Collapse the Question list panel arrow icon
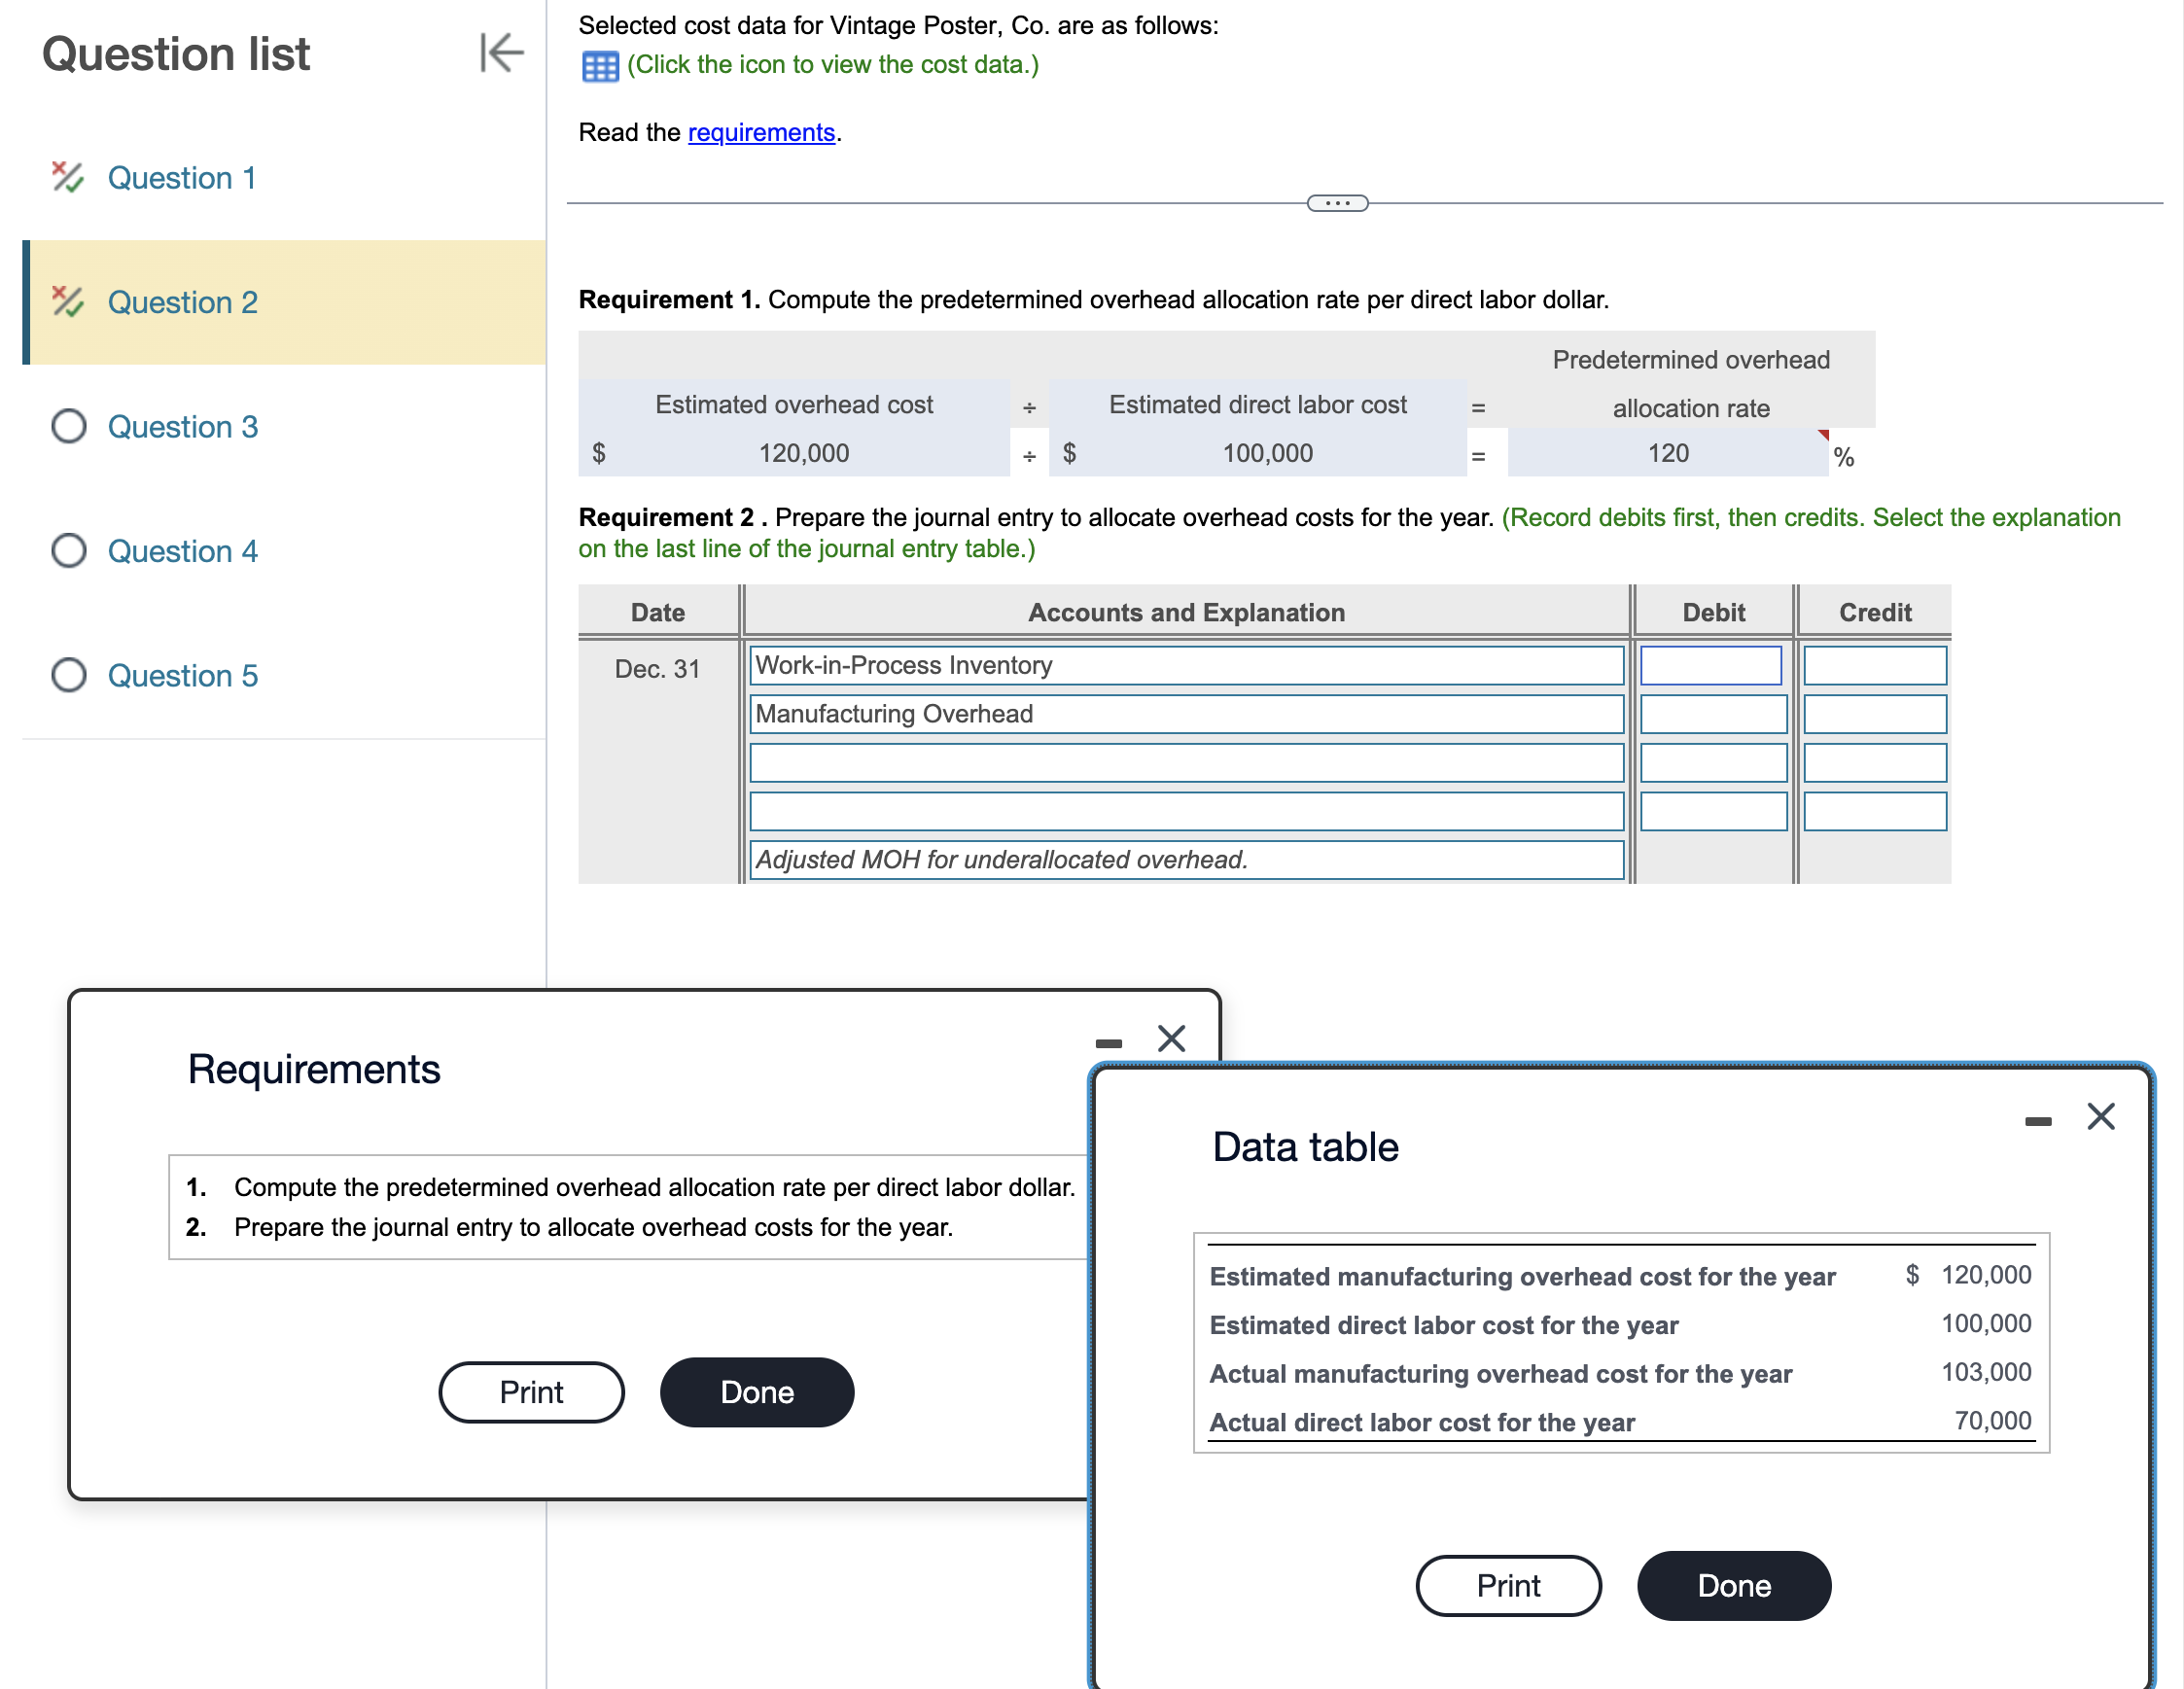 tap(501, 53)
